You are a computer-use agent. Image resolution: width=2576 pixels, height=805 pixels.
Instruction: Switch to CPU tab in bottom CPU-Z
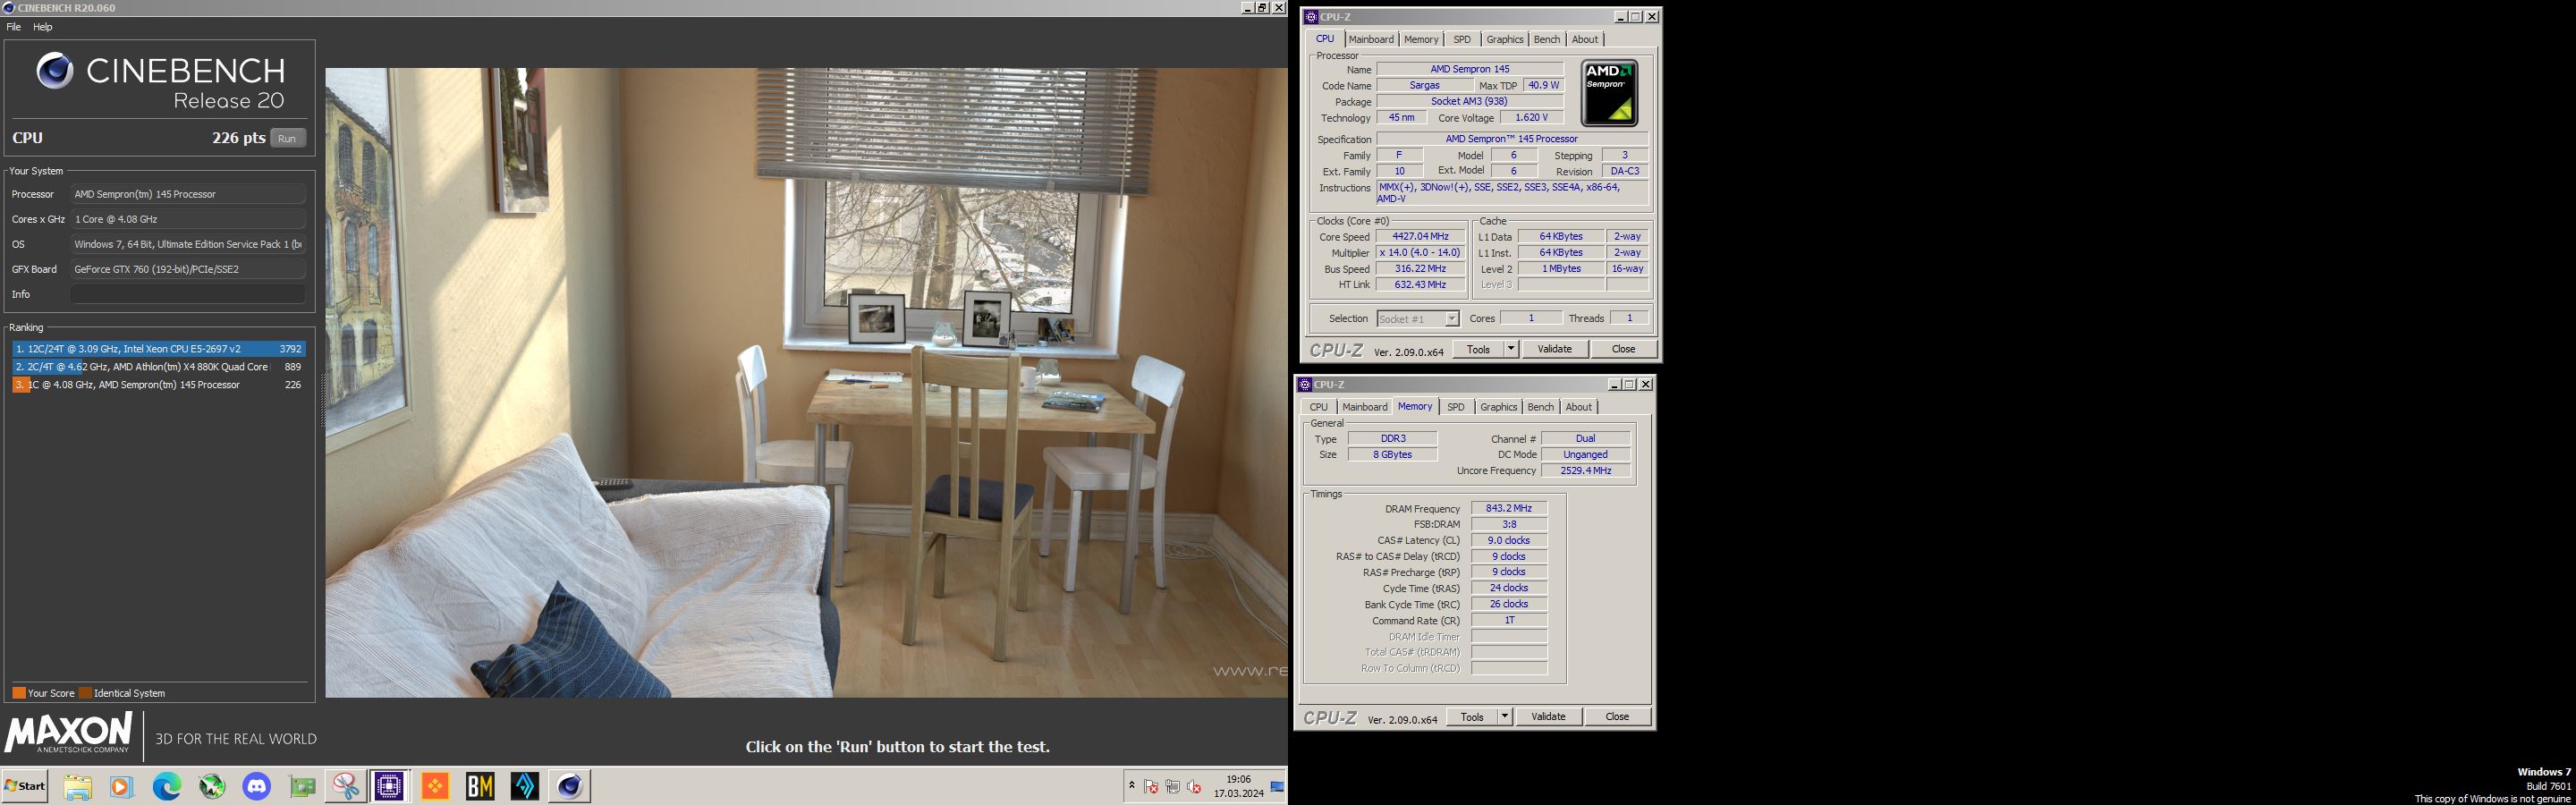[1319, 407]
